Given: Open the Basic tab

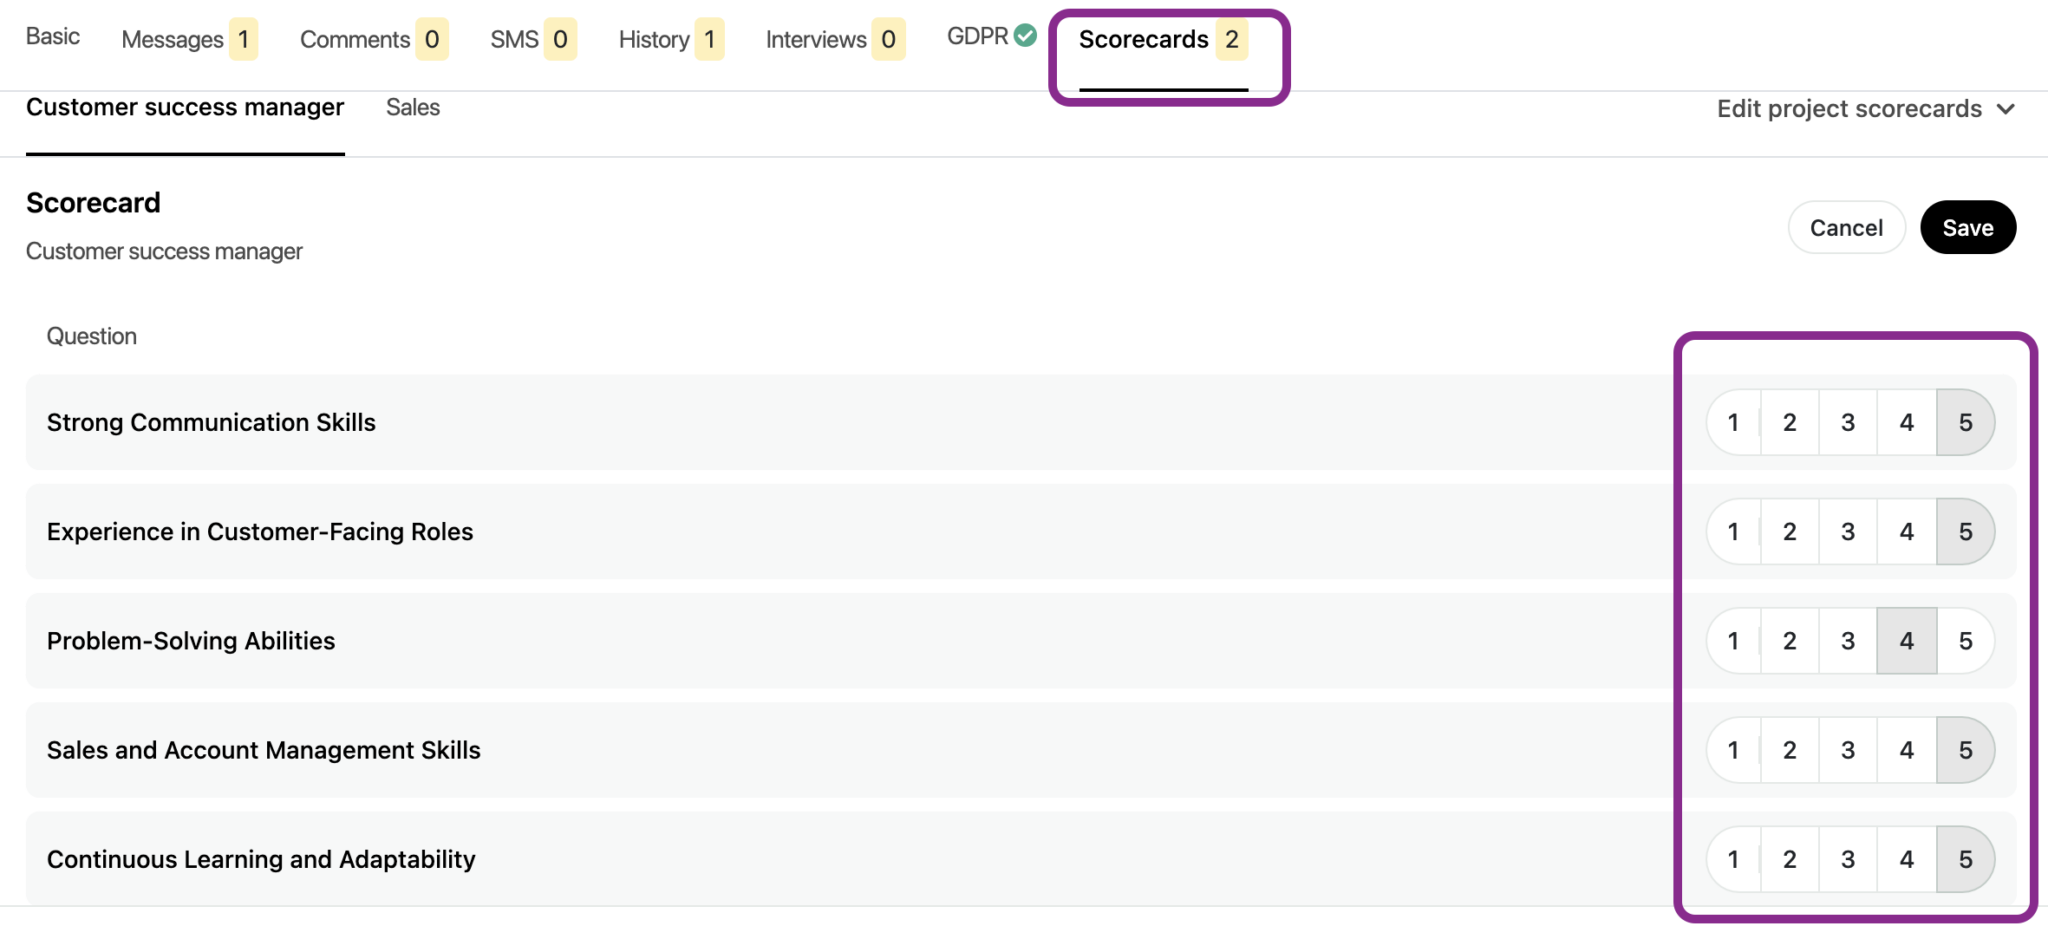Looking at the screenshot, I should pyautogui.click(x=53, y=37).
